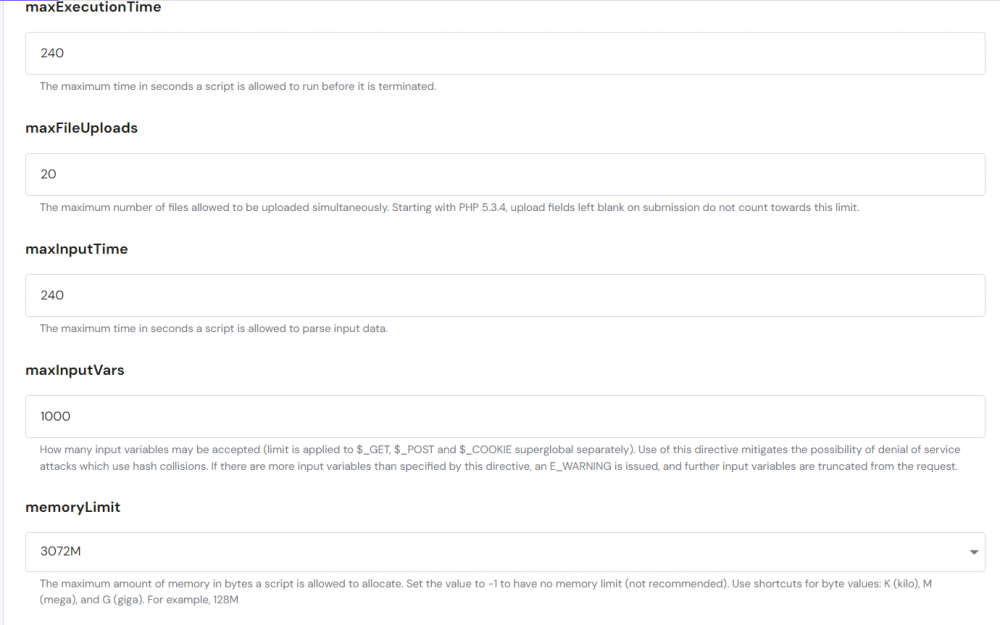This screenshot has height=625, width=1000.
Task: Click the '$_COOKIE' word in maxInputVars description
Action: tap(485, 450)
